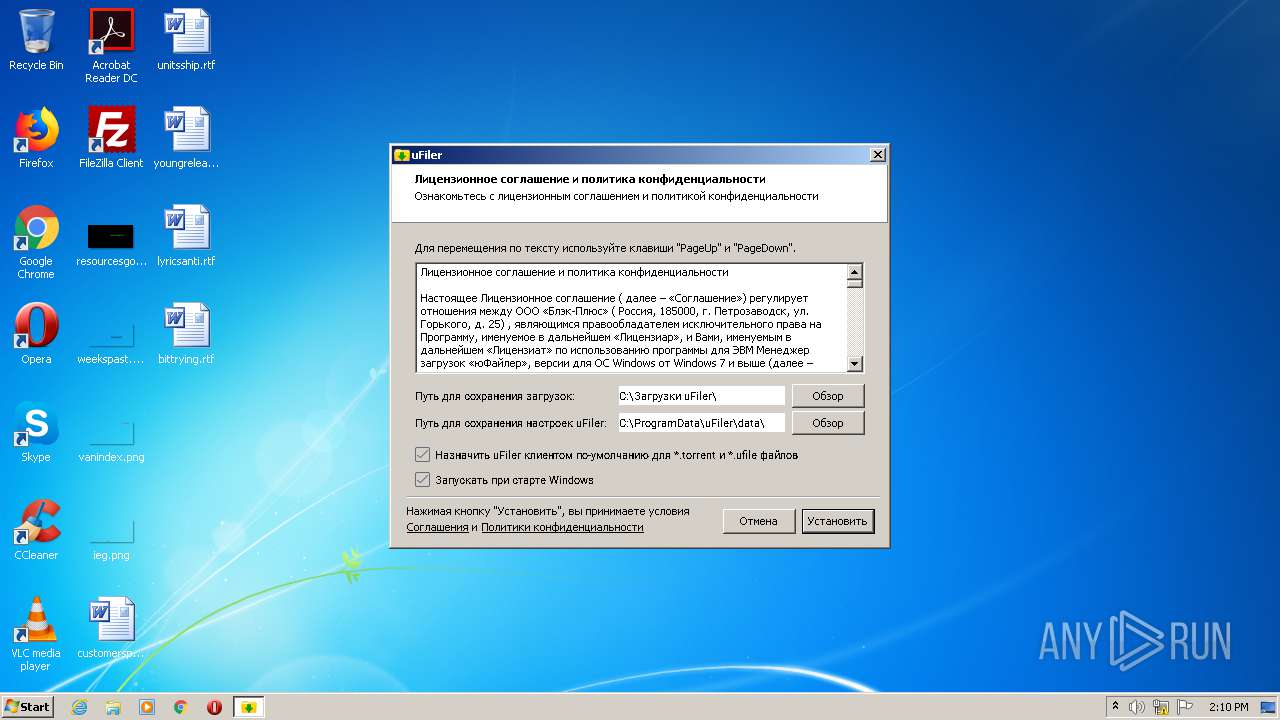The width and height of the screenshot is (1280, 720).
Task: Open the Политики конфиденциальности link
Action: pyautogui.click(x=562, y=527)
